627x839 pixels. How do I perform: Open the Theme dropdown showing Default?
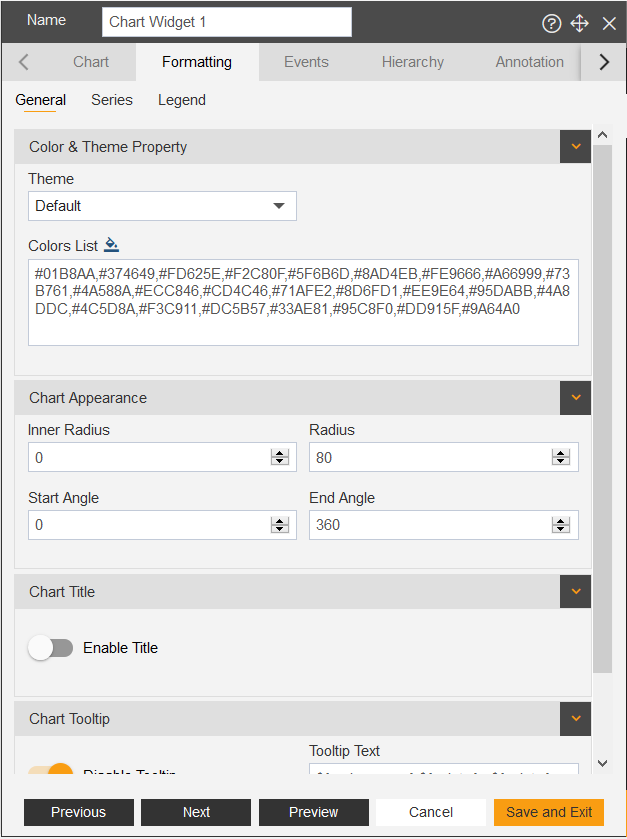pos(162,206)
